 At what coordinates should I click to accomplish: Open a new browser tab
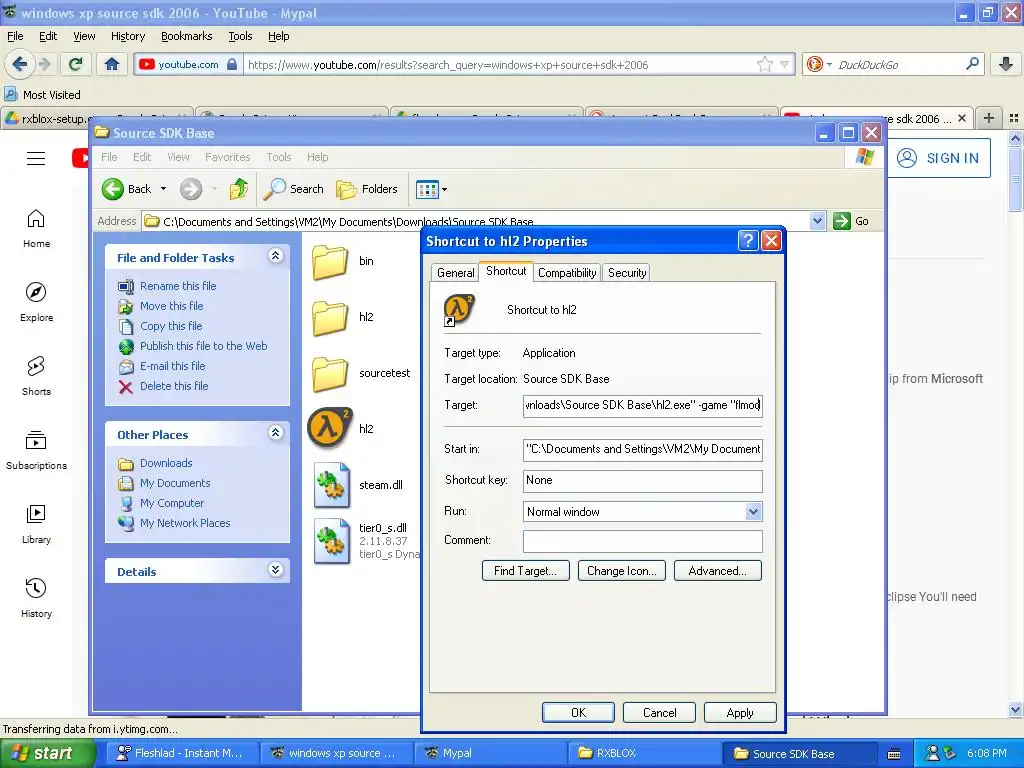[x=988, y=118]
